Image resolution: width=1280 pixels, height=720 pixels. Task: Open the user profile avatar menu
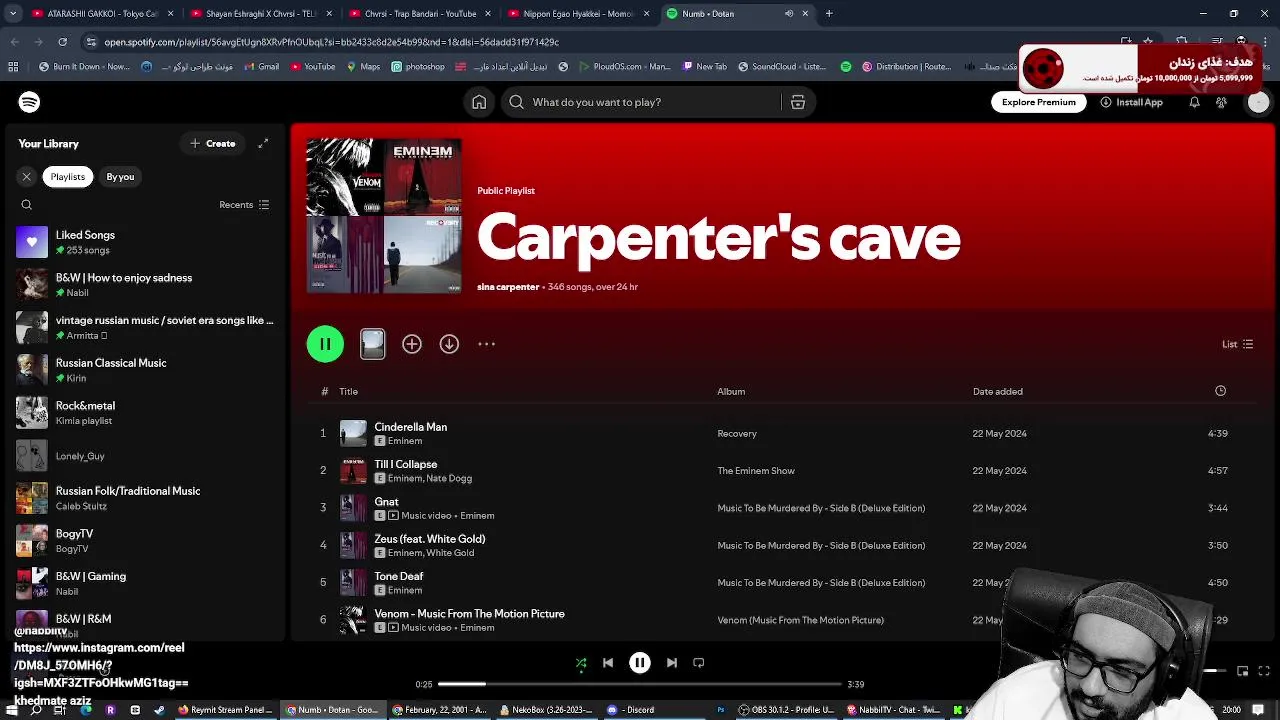[x=1258, y=102]
